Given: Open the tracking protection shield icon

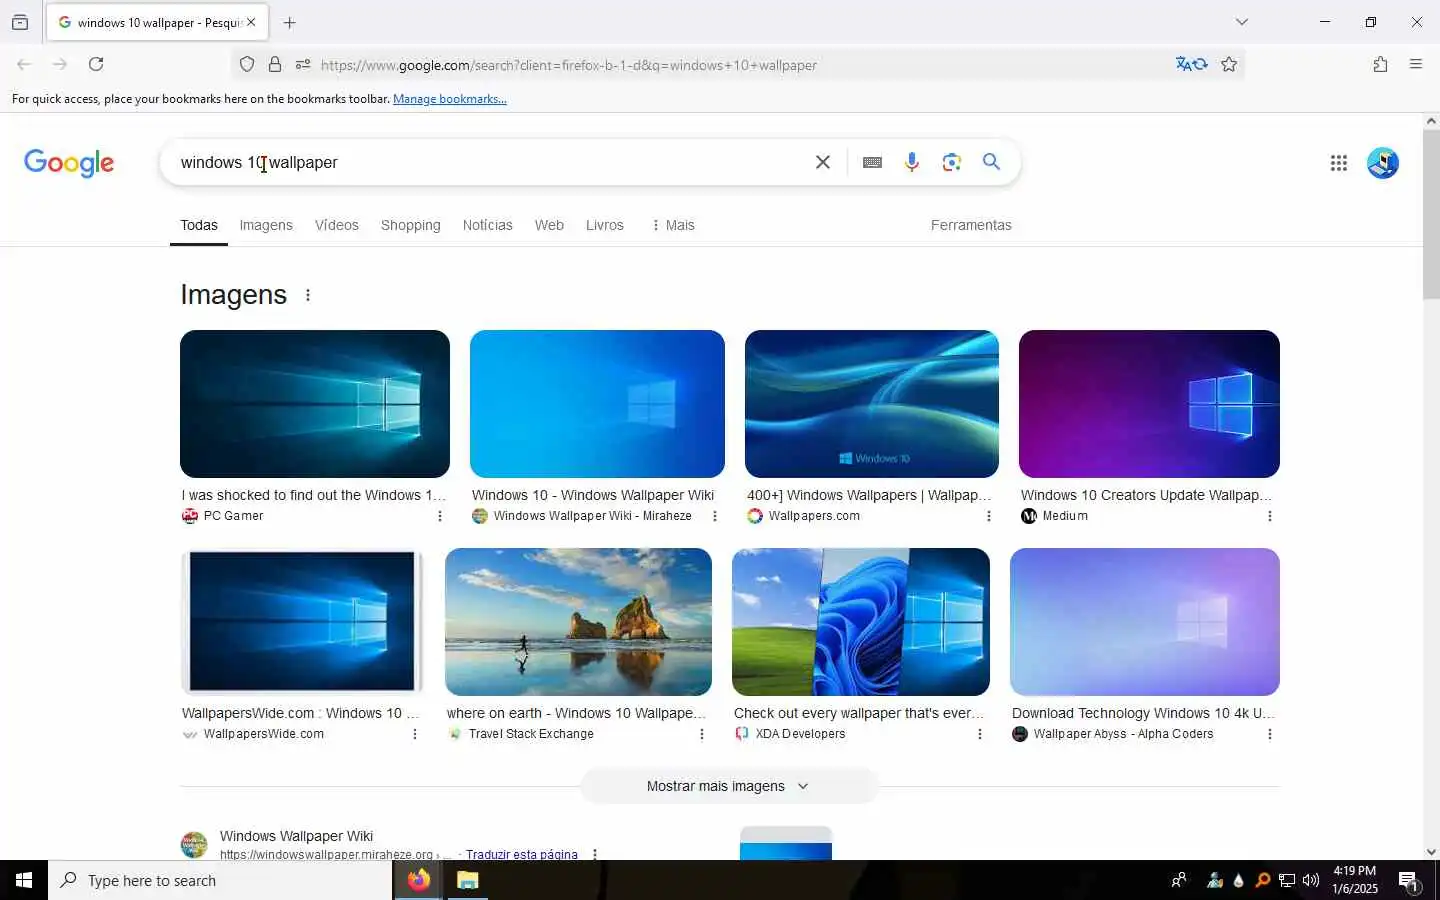Looking at the screenshot, I should click(246, 65).
